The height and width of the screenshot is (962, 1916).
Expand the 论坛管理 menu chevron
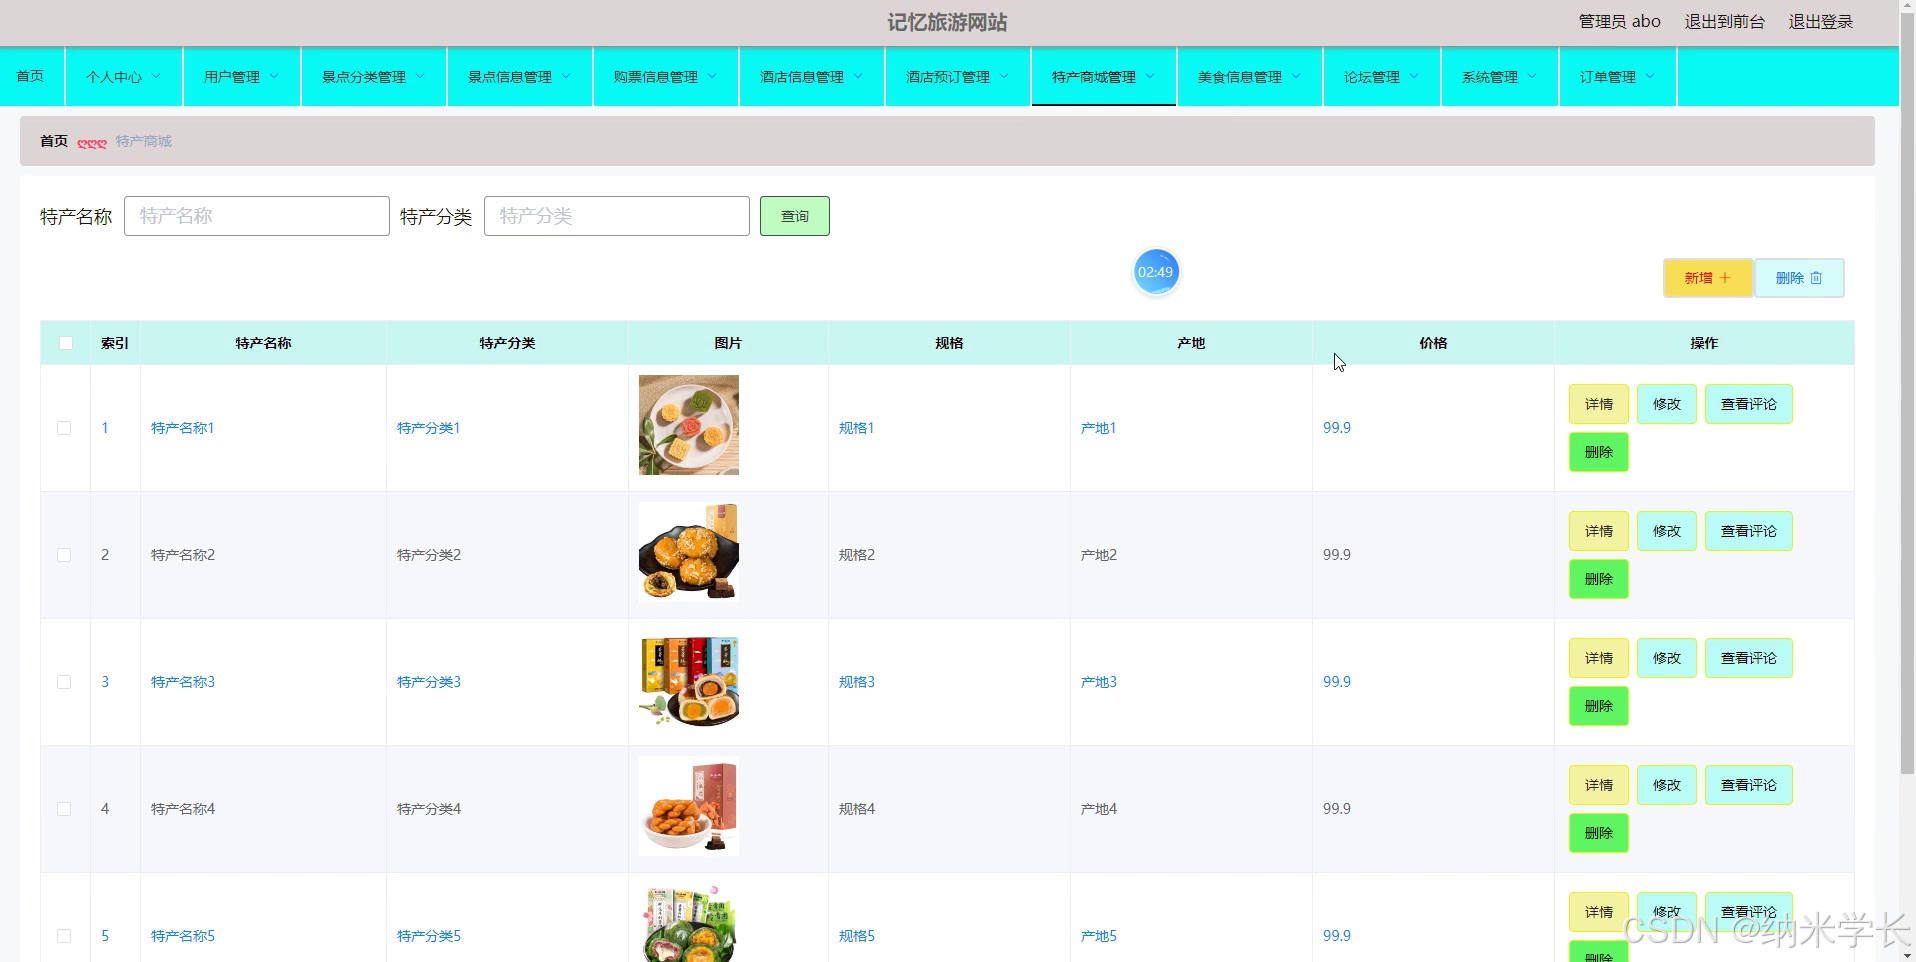[1414, 76]
